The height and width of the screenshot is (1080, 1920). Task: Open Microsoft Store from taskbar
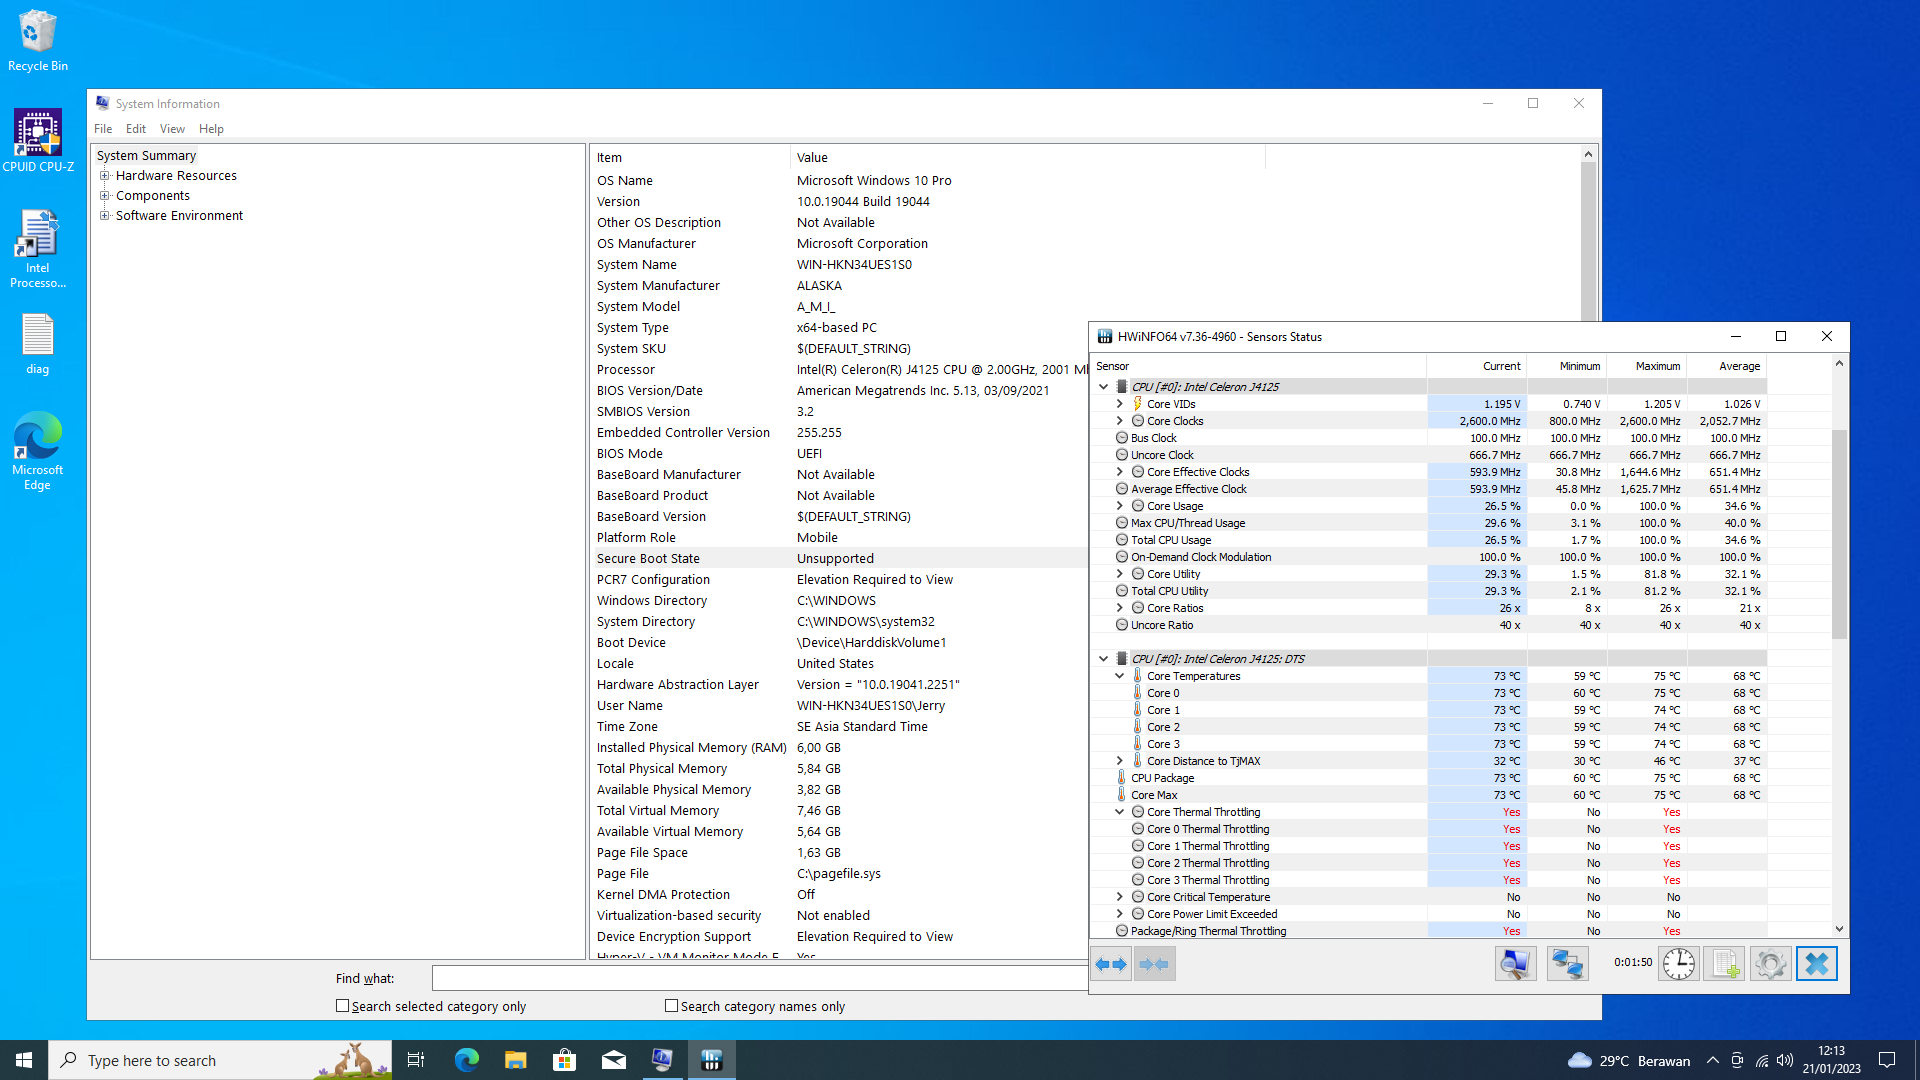(564, 1060)
